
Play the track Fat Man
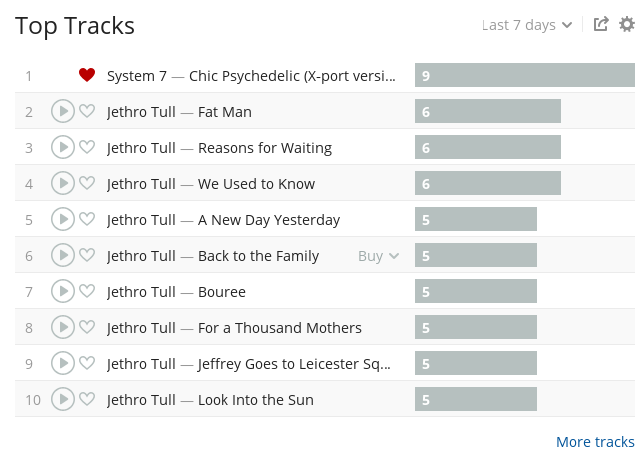click(62, 111)
